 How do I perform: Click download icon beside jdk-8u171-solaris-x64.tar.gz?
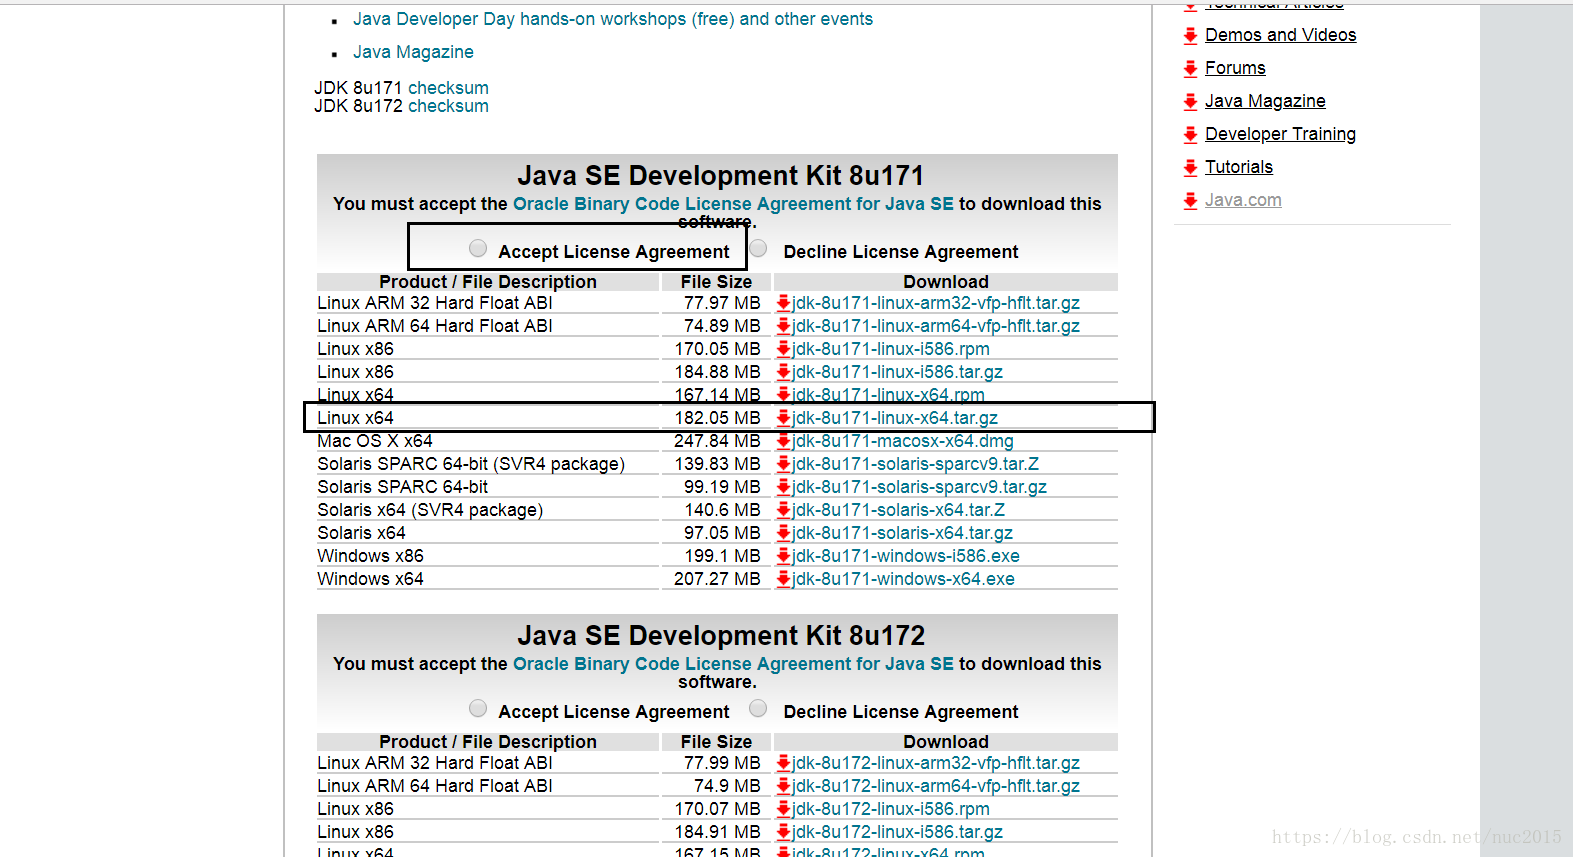[x=783, y=533]
